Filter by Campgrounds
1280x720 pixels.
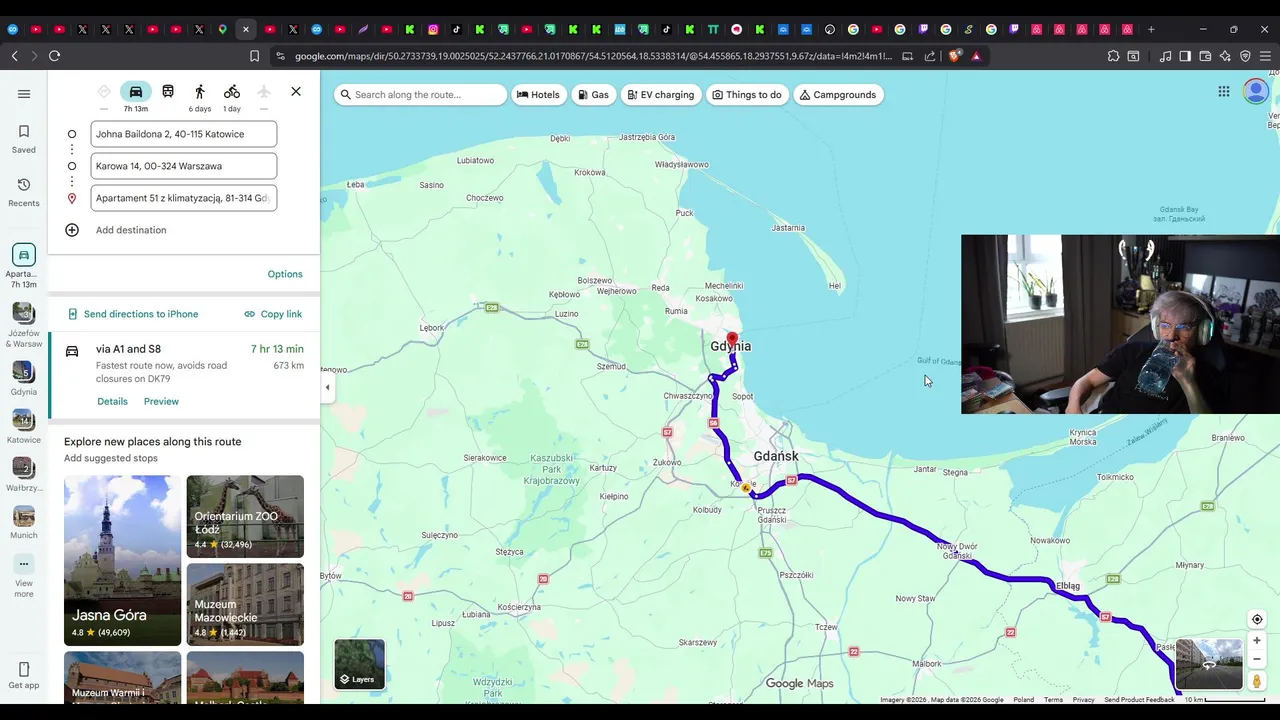(838, 95)
